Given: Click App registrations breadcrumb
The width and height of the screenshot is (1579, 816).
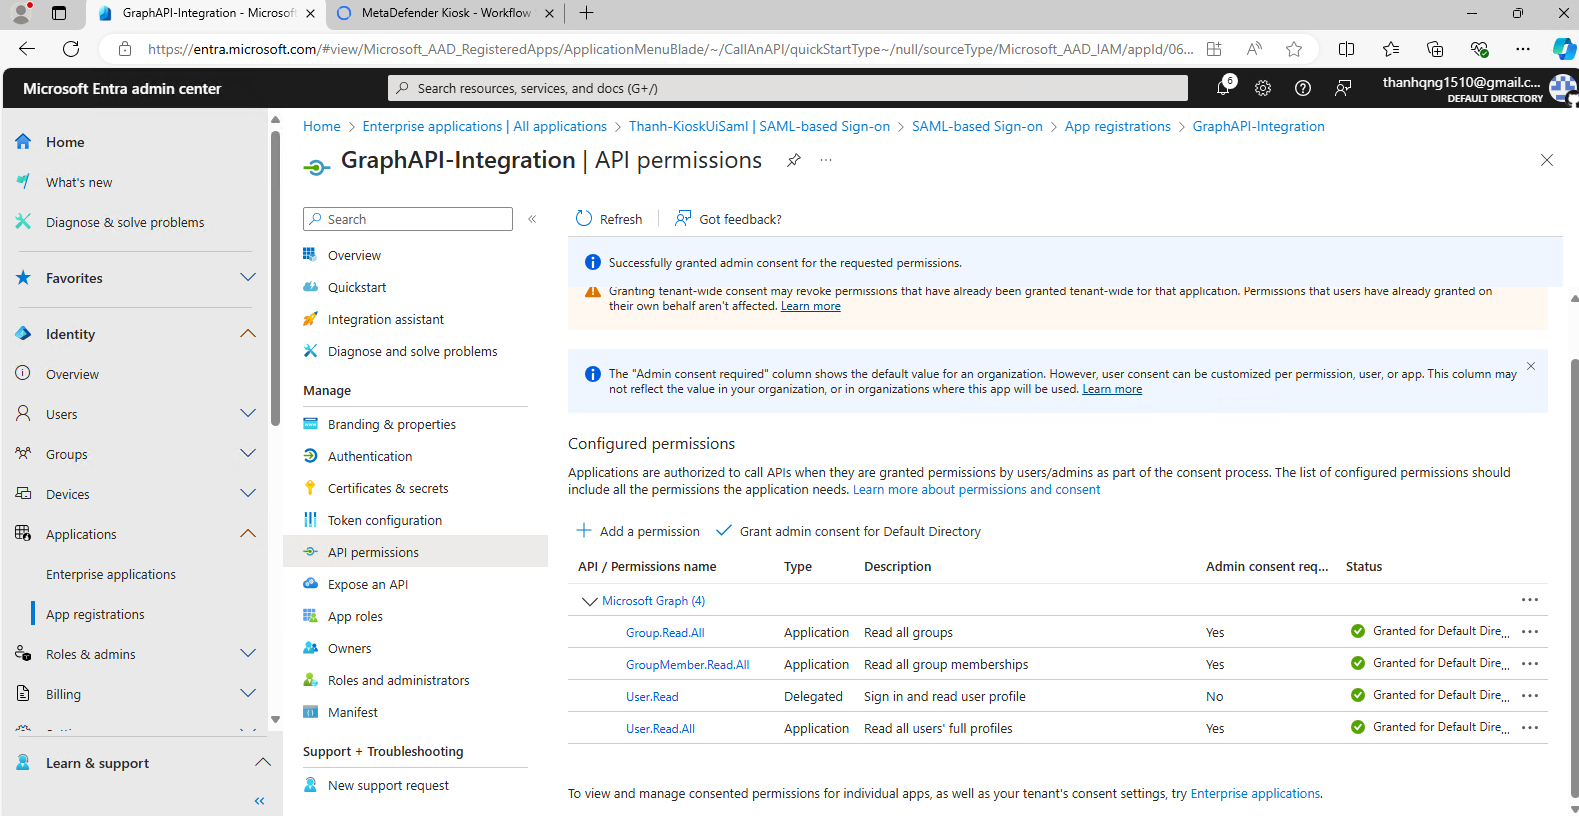Looking at the screenshot, I should [x=1117, y=126].
